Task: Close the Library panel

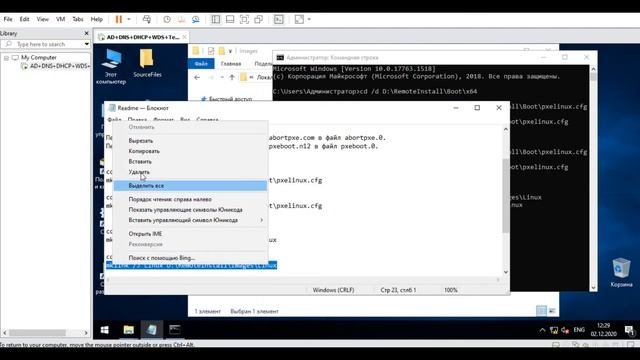Action: (x=86, y=33)
